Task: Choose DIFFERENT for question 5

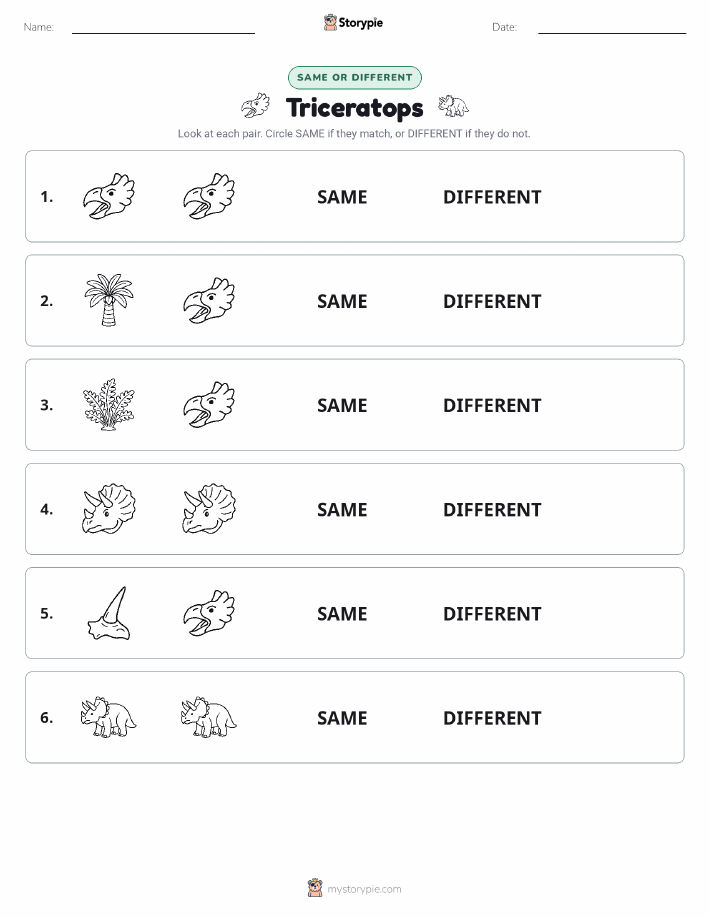Action: coord(492,613)
